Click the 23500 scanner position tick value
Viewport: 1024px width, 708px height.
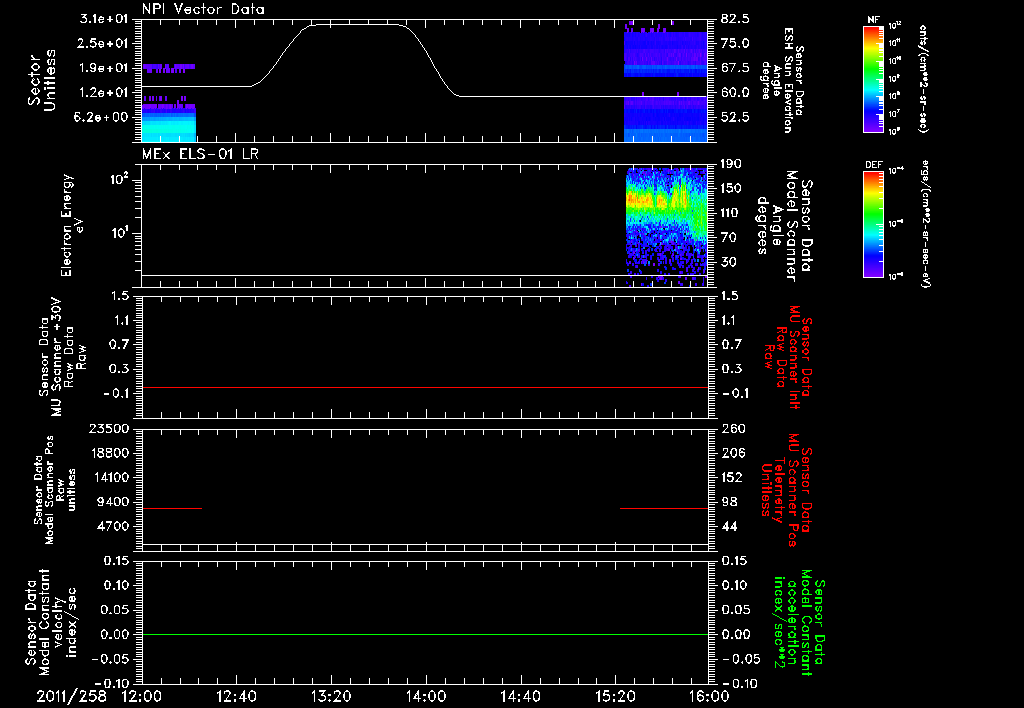coord(108,428)
